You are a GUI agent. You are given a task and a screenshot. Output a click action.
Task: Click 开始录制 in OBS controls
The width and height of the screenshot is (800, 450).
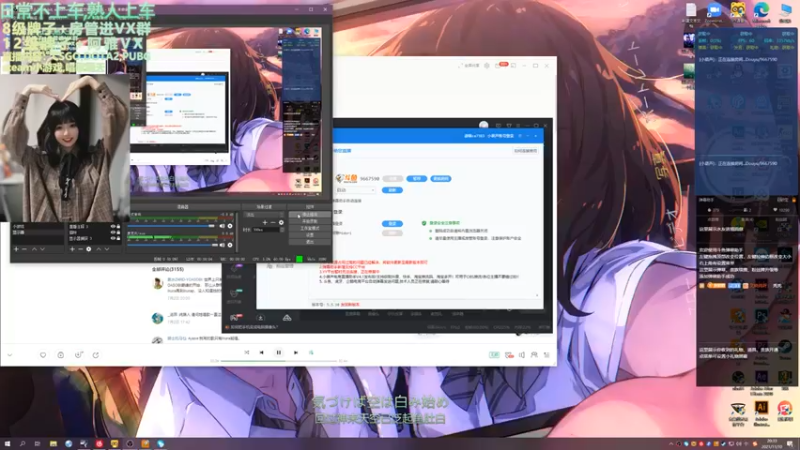click(x=310, y=221)
